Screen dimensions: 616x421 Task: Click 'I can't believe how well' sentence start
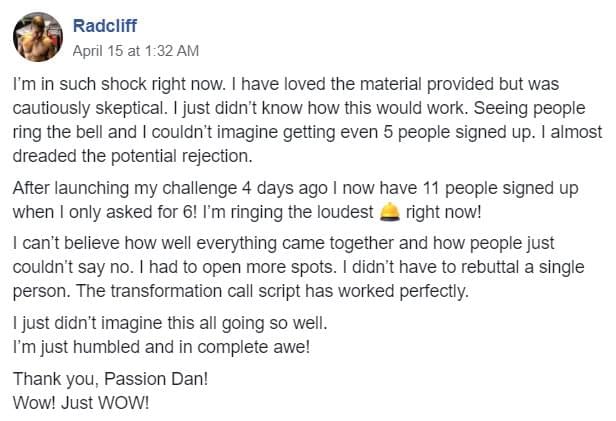click(102, 243)
